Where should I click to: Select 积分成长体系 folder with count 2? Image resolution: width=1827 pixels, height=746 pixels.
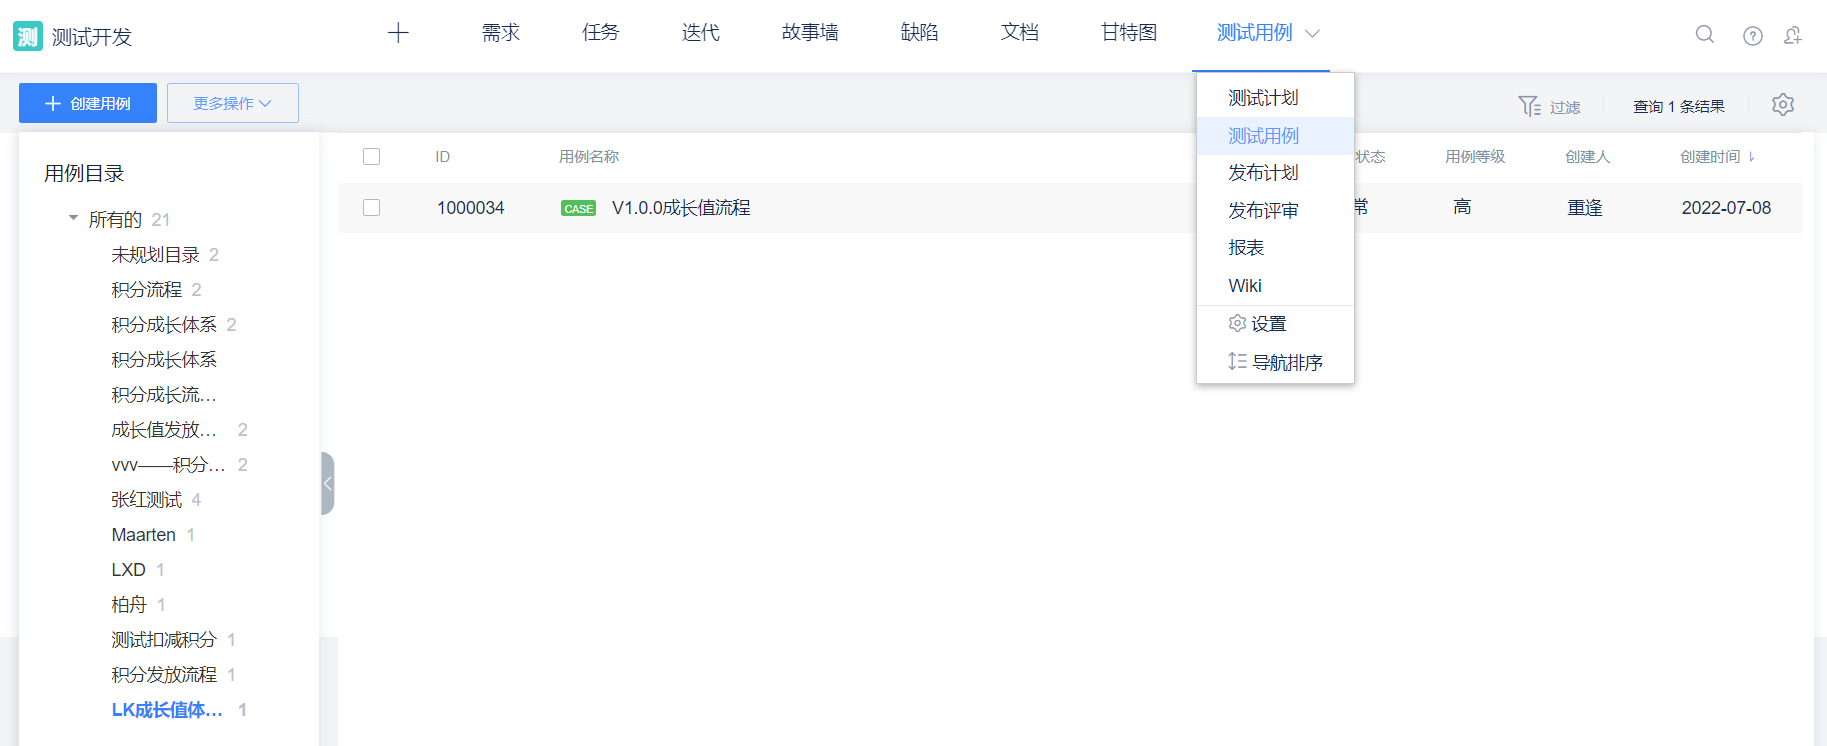pos(164,325)
